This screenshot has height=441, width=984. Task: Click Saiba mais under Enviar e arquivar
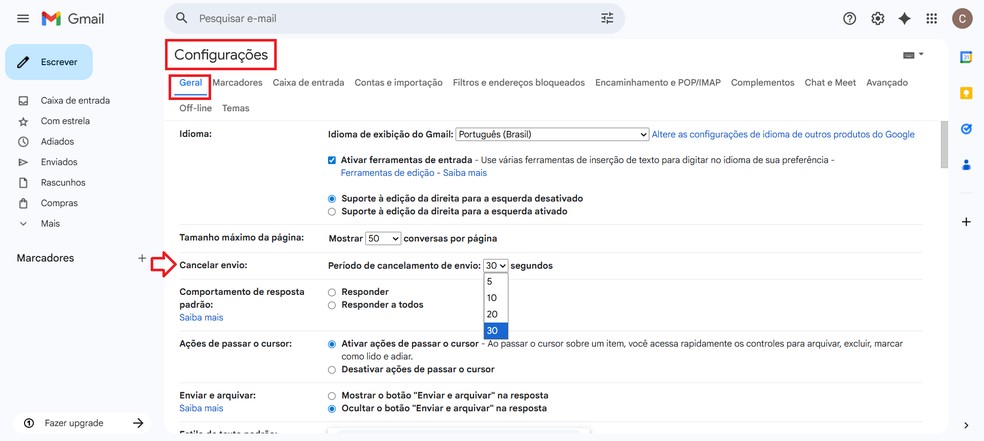pos(201,408)
